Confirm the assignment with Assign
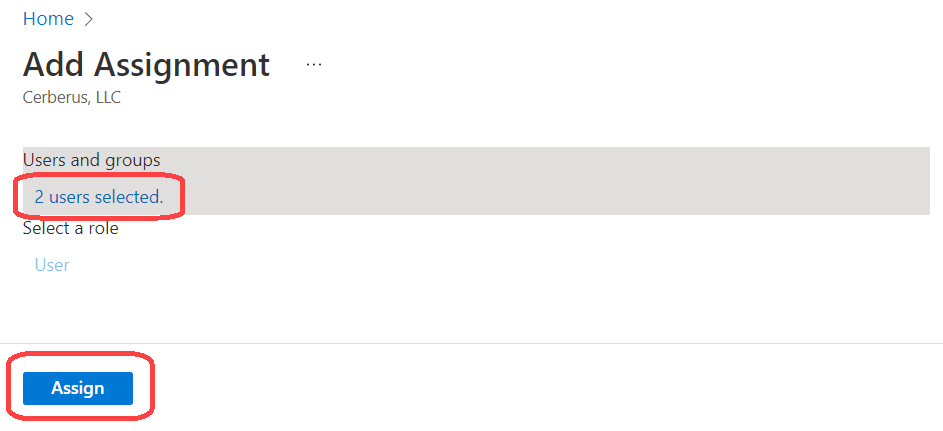Image resolution: width=943 pixels, height=431 pixels. click(78, 388)
